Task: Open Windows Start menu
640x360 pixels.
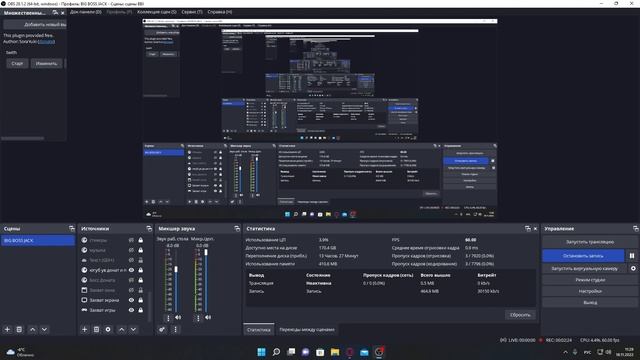Action: (x=262, y=352)
